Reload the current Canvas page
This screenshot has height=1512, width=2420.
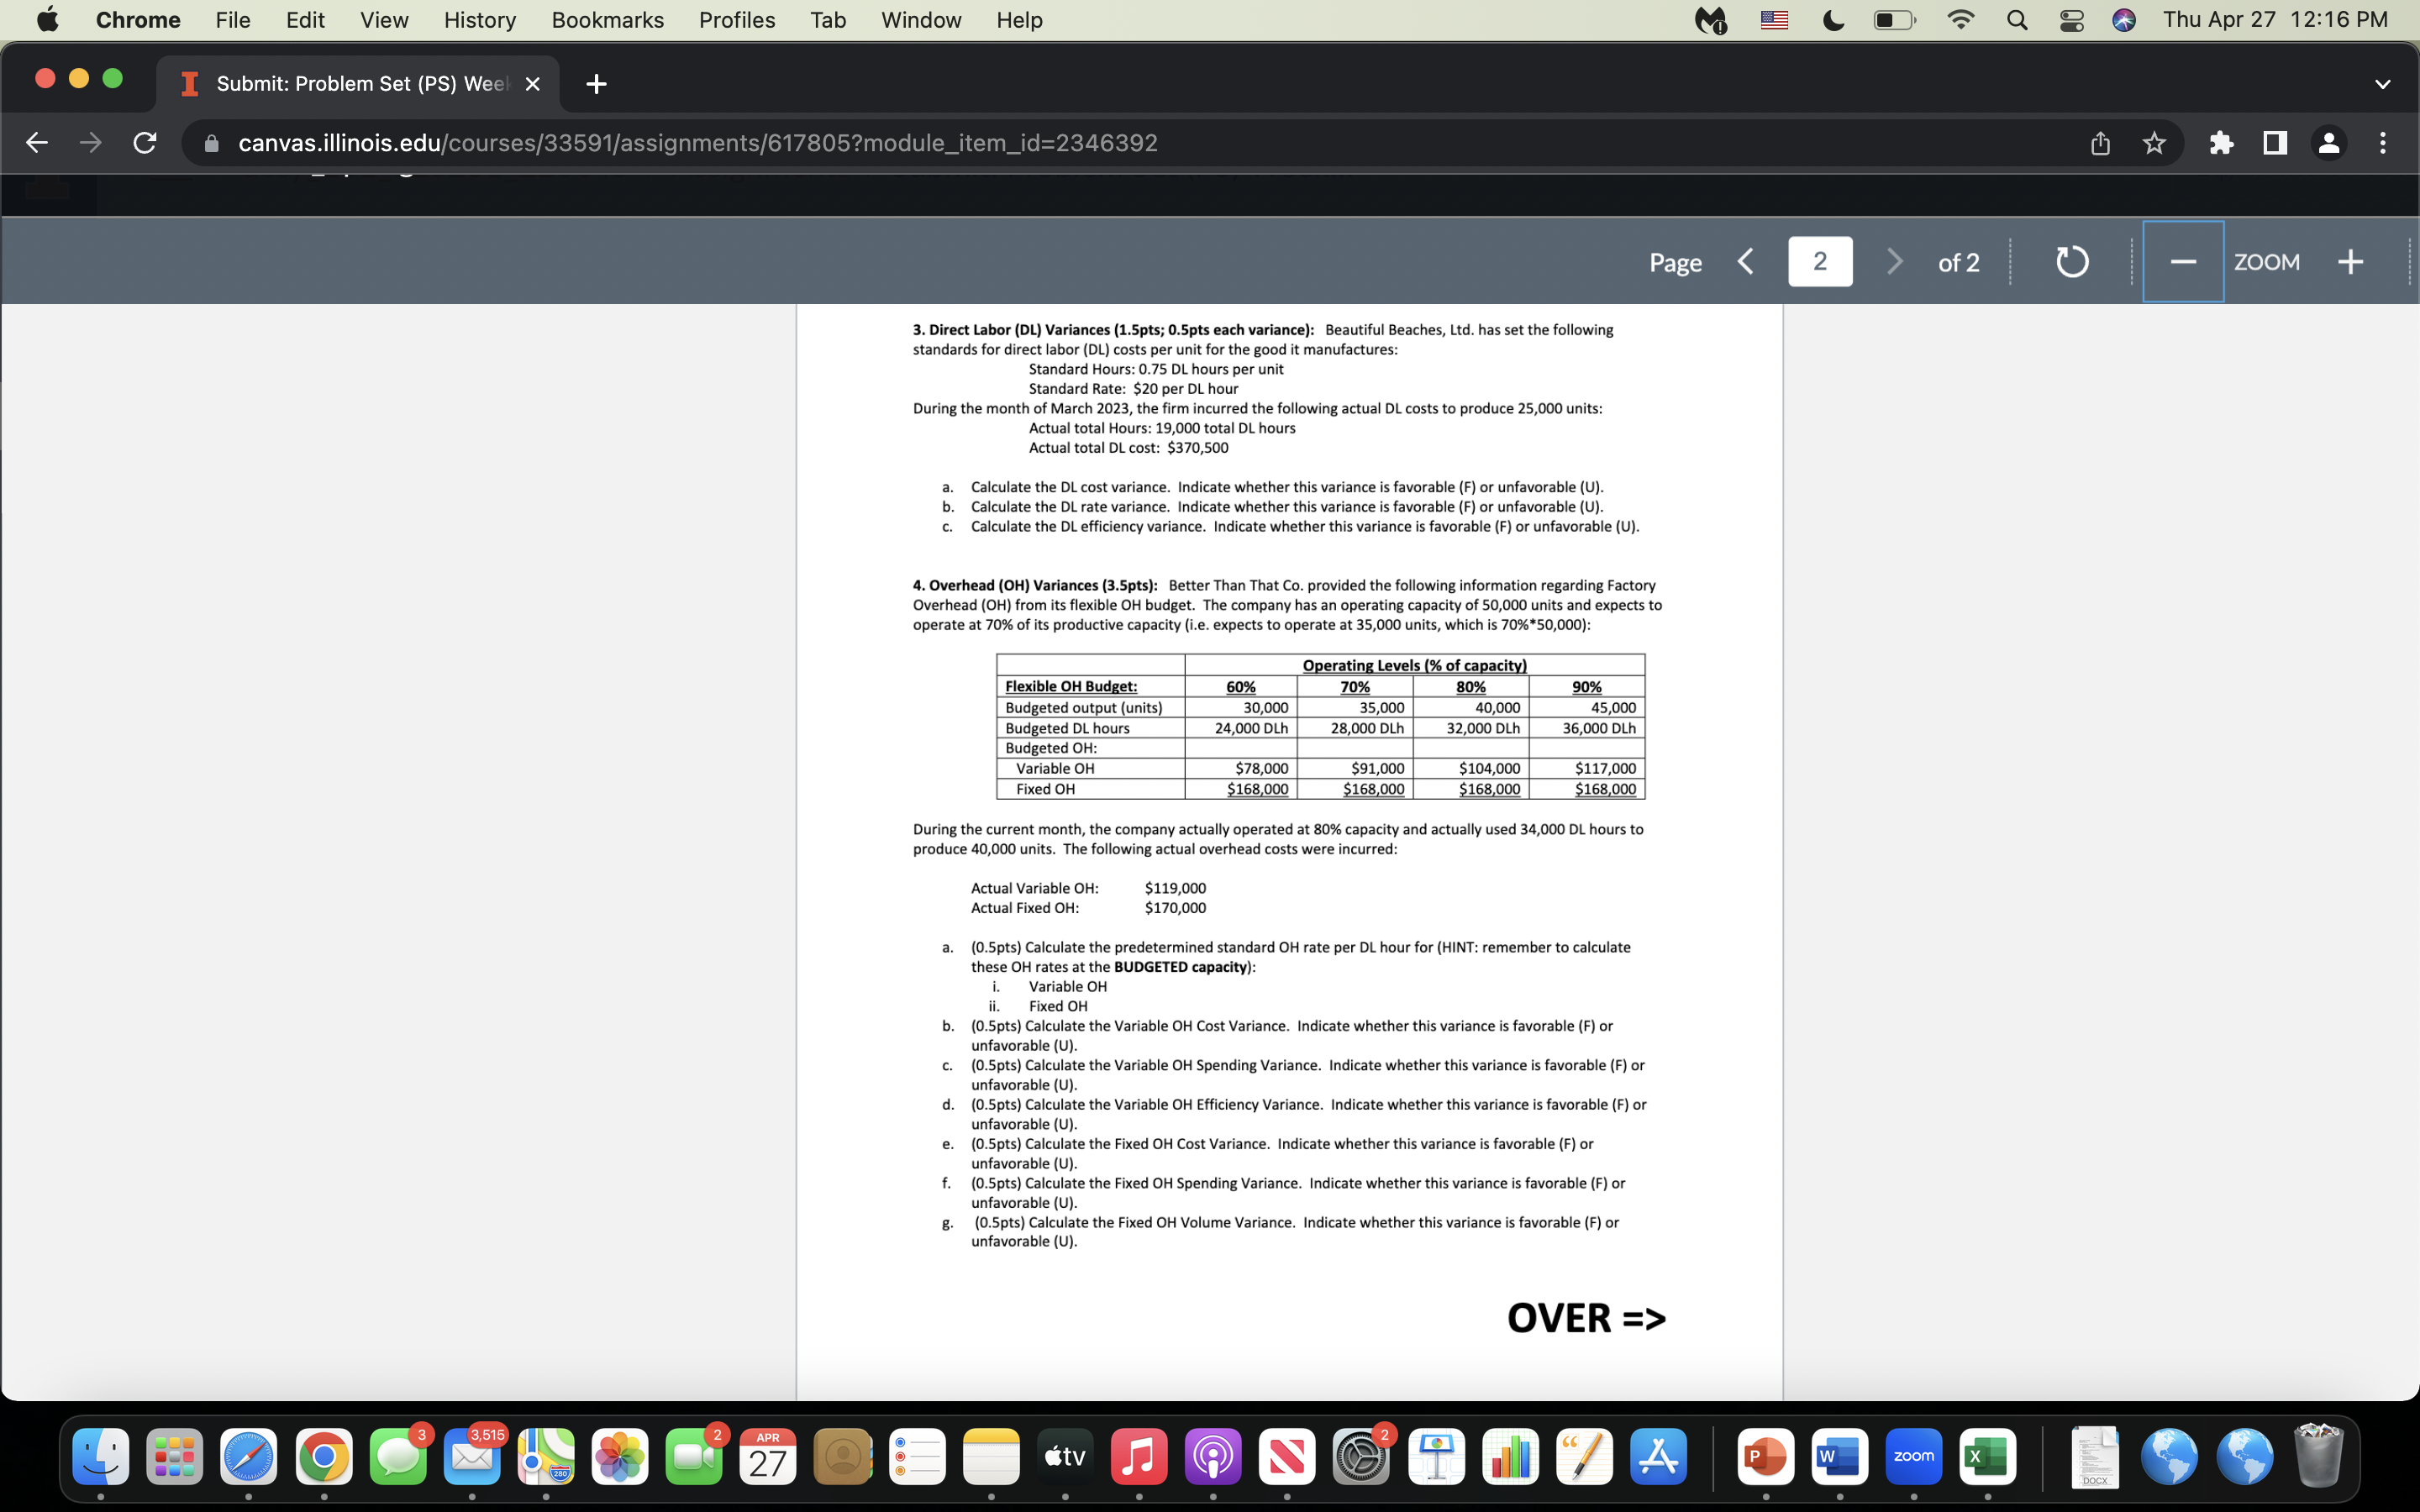point(144,143)
